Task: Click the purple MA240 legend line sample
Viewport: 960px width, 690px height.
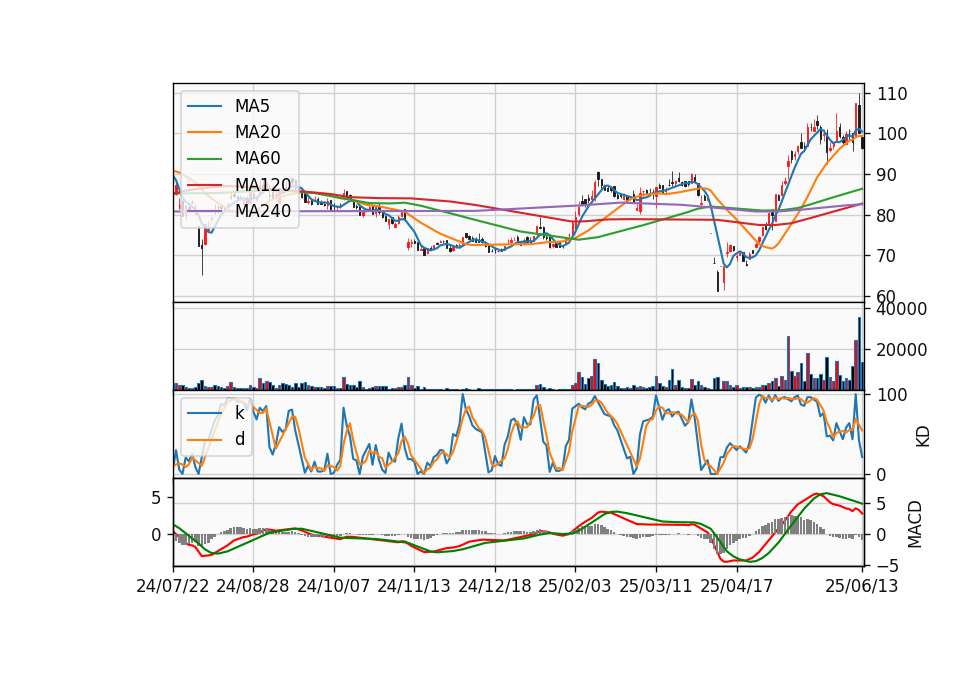Action: click(x=204, y=211)
